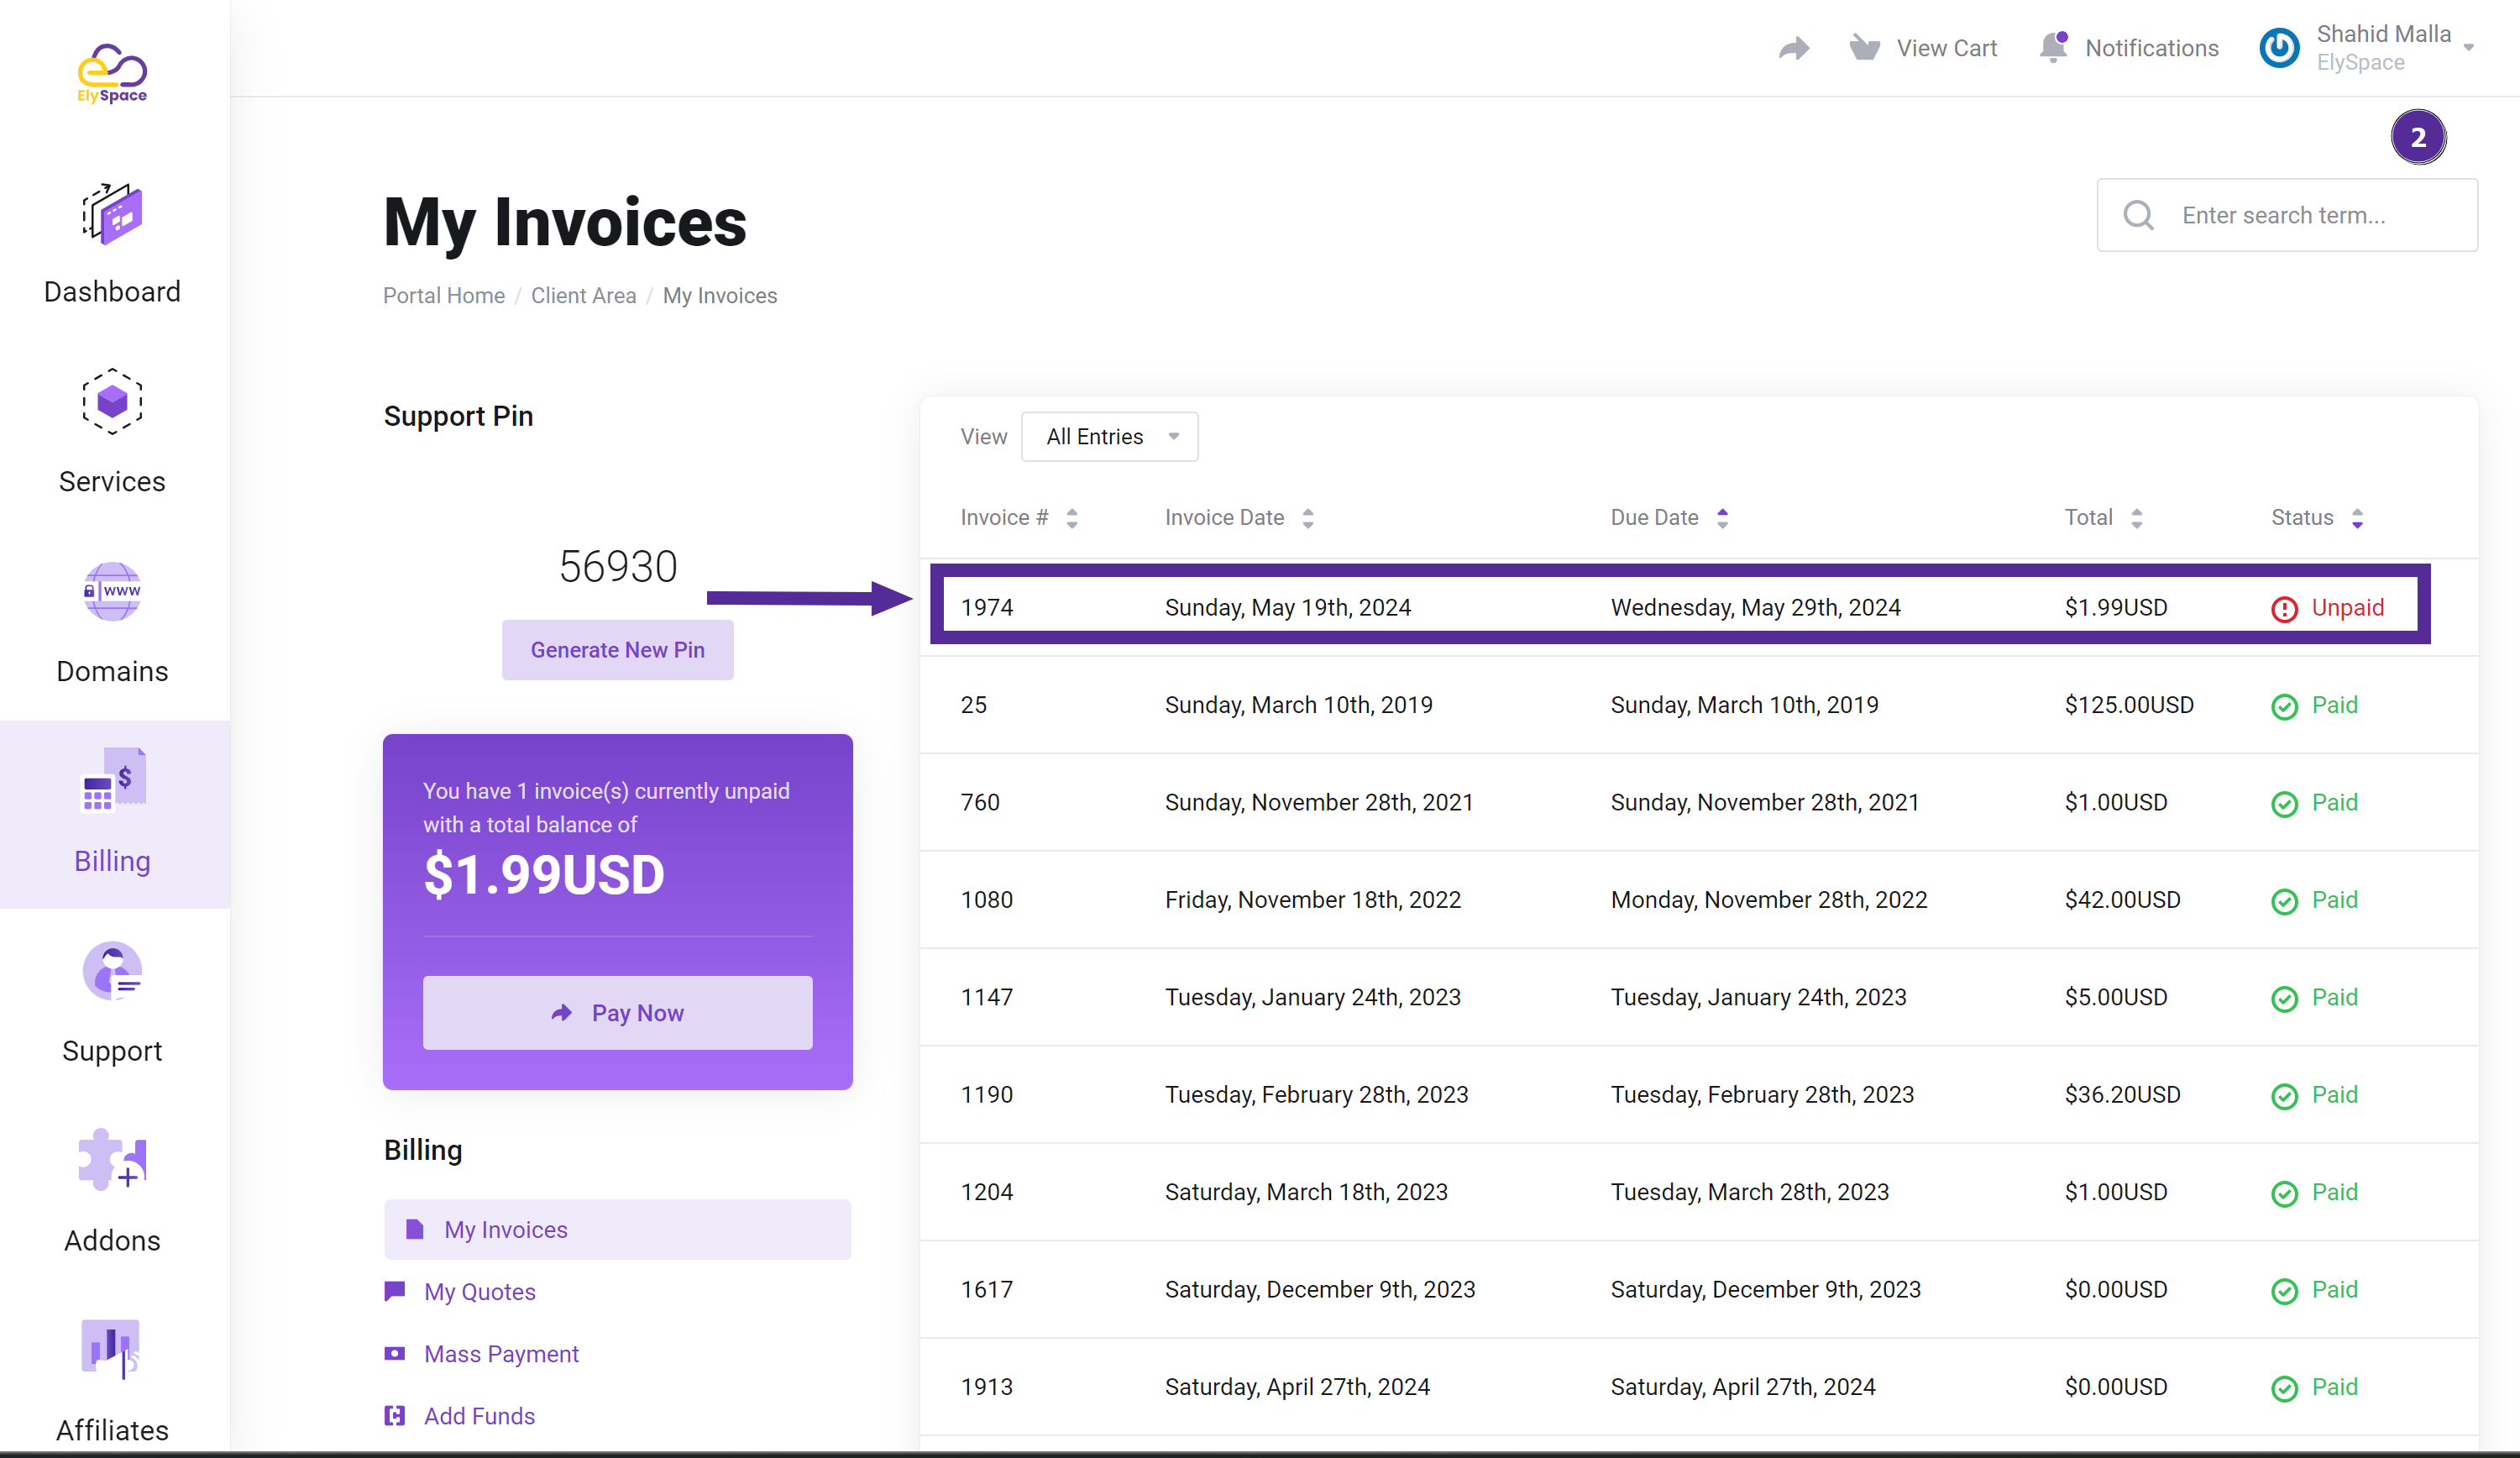Open the Services menu label

point(112,482)
